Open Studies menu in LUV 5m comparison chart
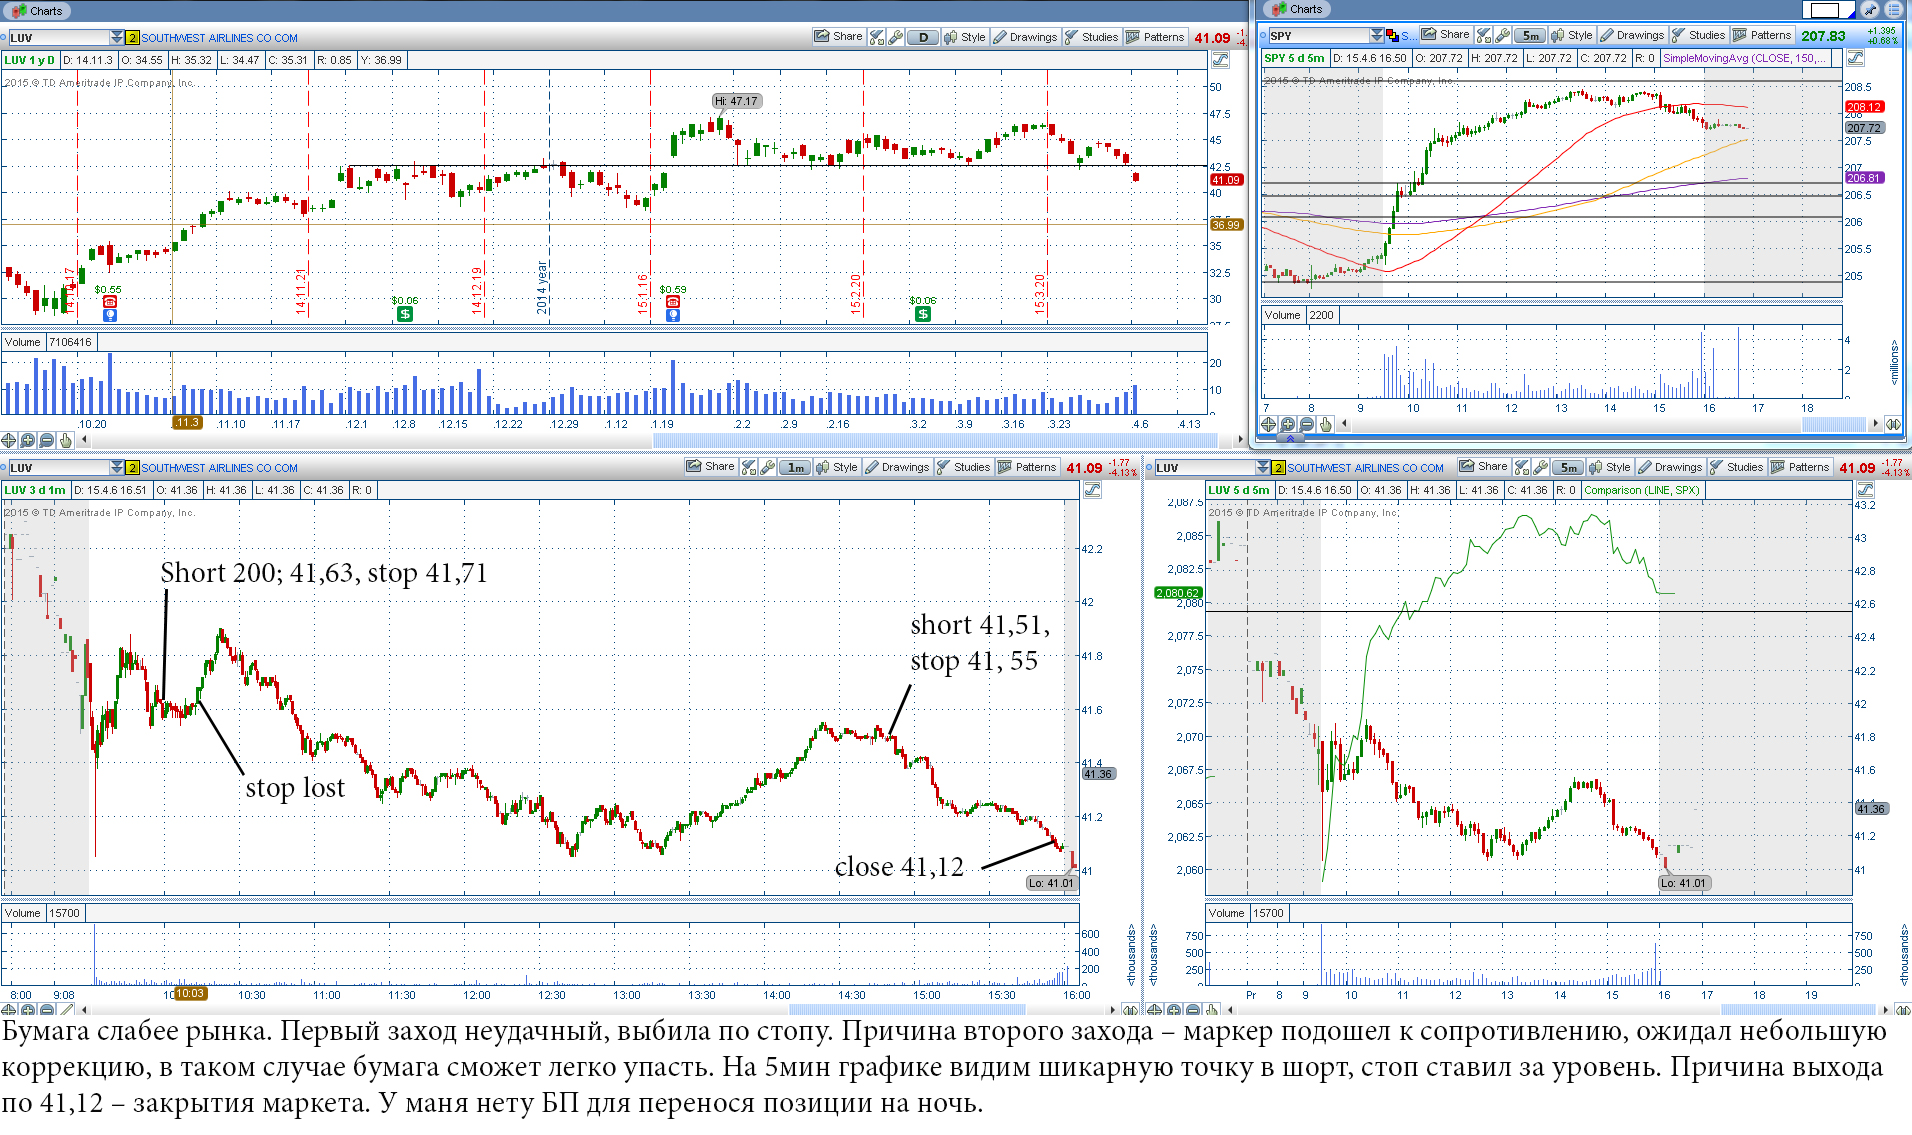Viewport: 1912px width, 1135px height. click(x=1736, y=467)
